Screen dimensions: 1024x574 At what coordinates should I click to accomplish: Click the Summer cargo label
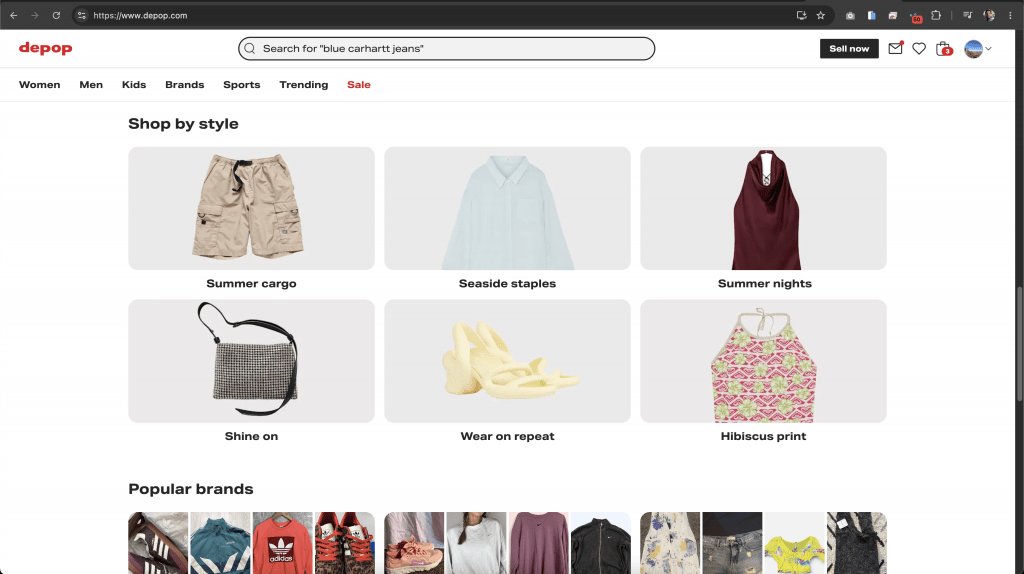251,283
